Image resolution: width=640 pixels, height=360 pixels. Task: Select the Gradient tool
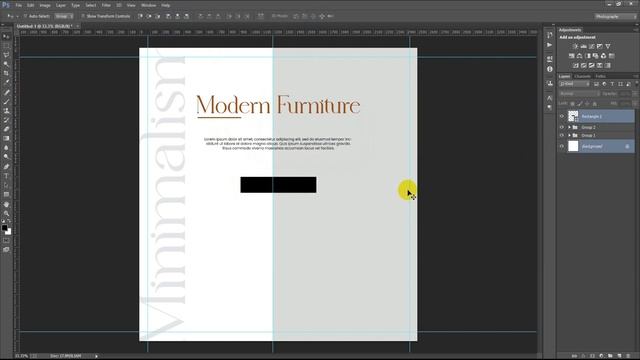point(6,138)
